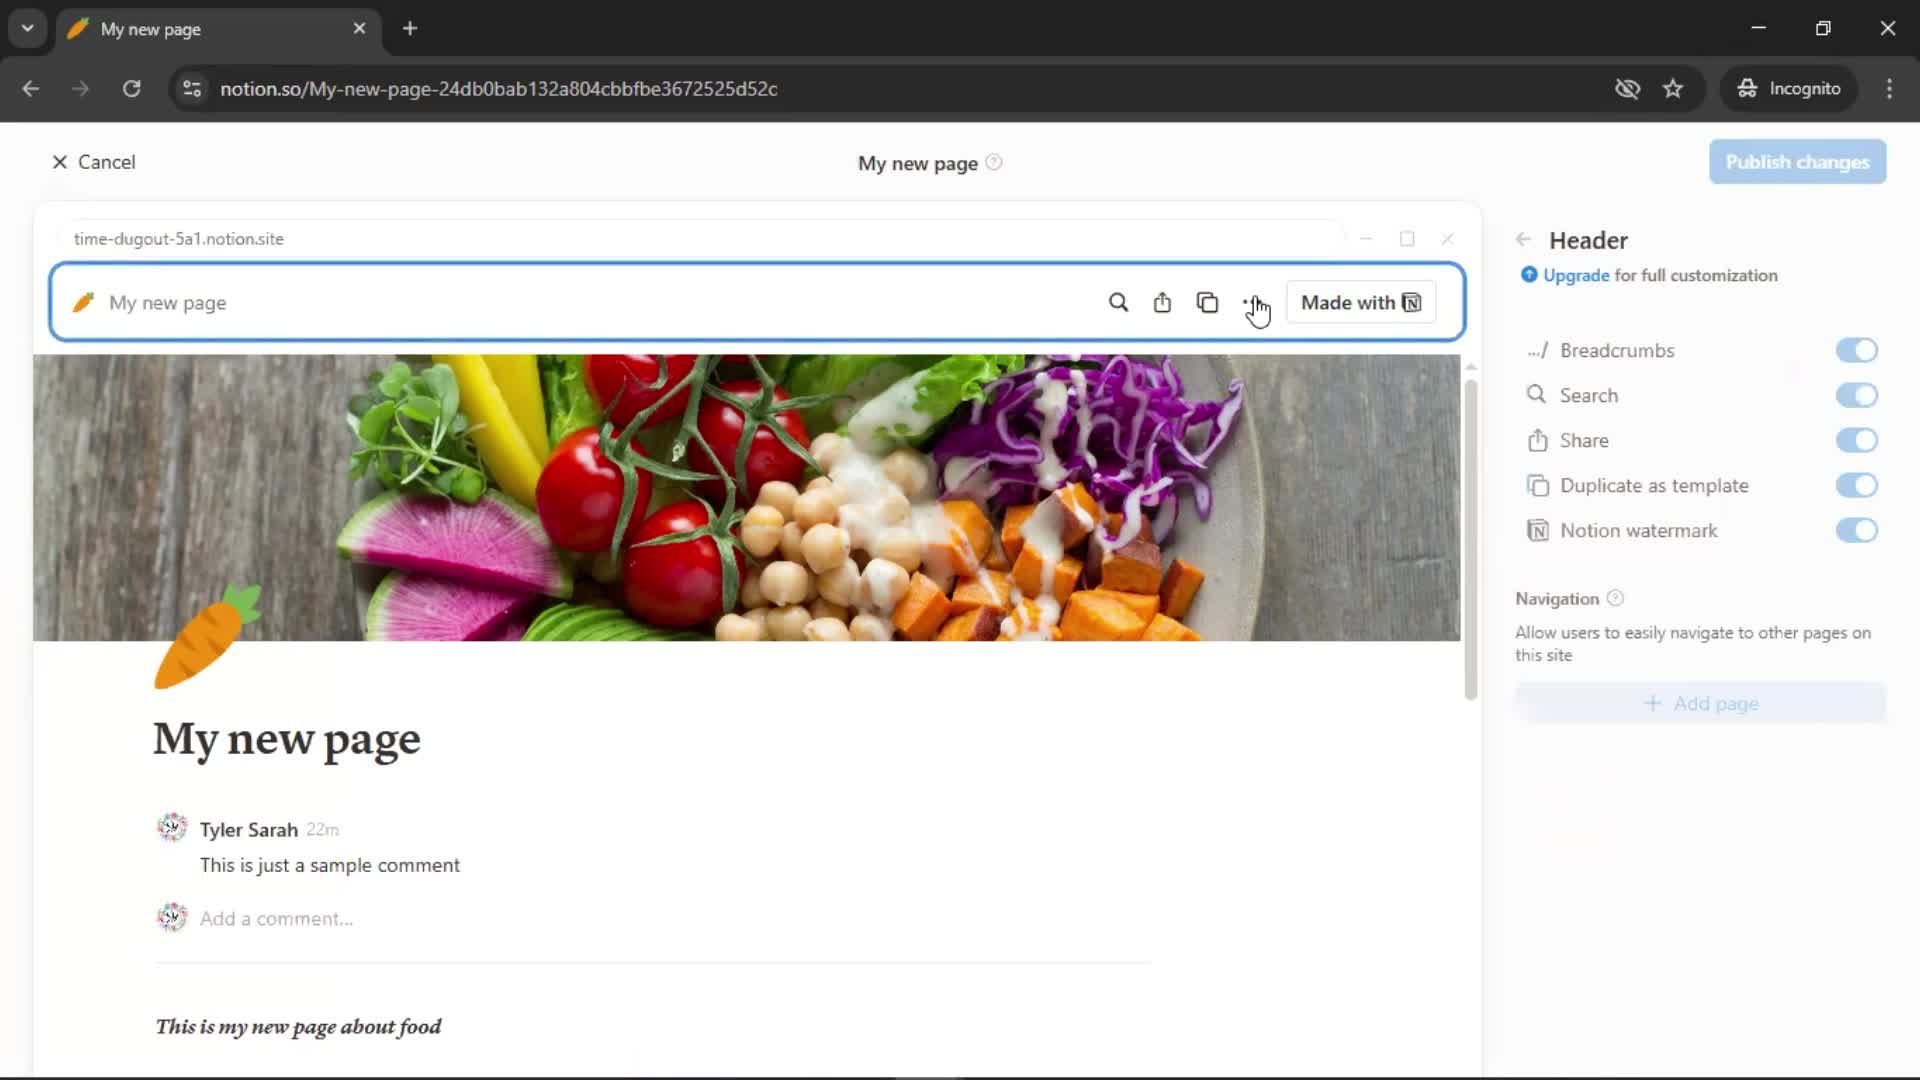Click the My new page breadcrumb text

coord(167,302)
